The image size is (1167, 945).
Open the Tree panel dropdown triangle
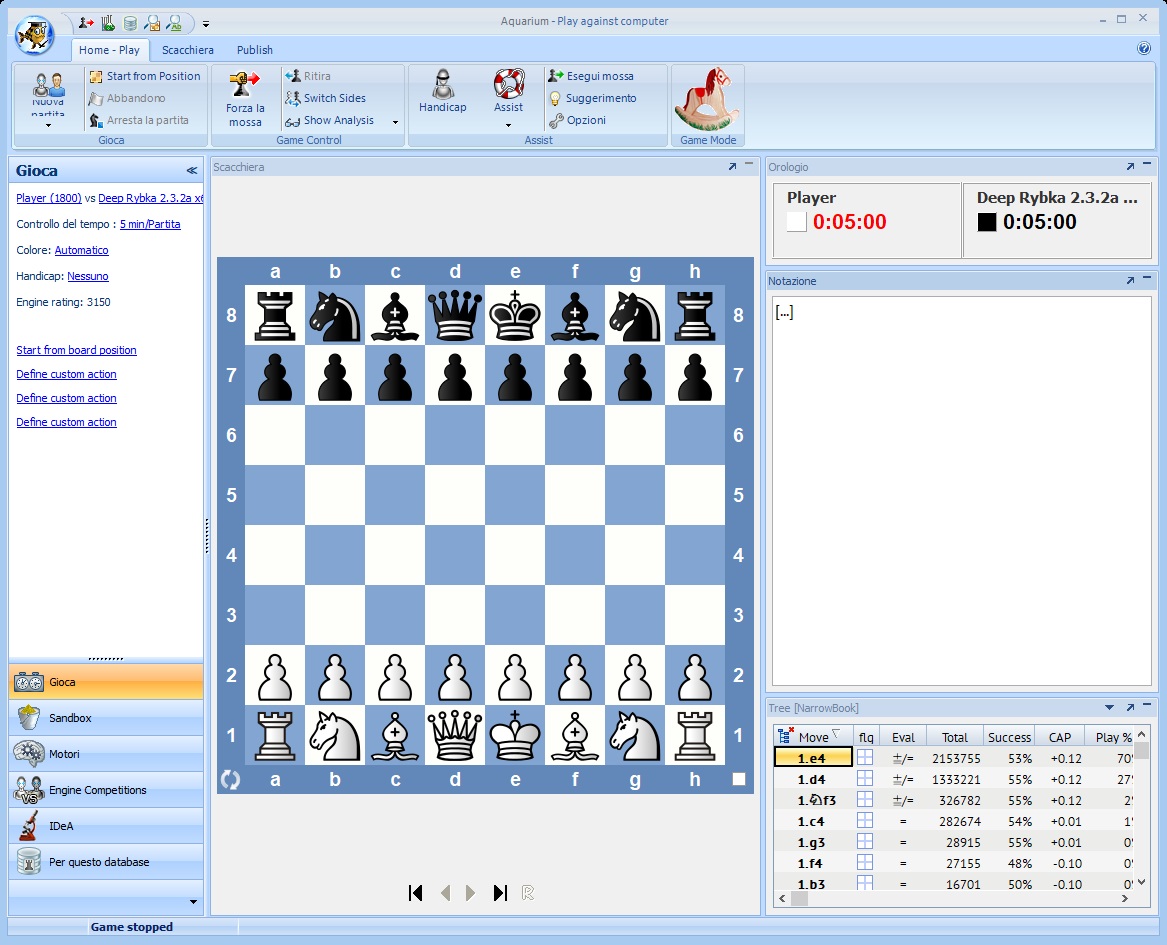pyautogui.click(x=1110, y=708)
